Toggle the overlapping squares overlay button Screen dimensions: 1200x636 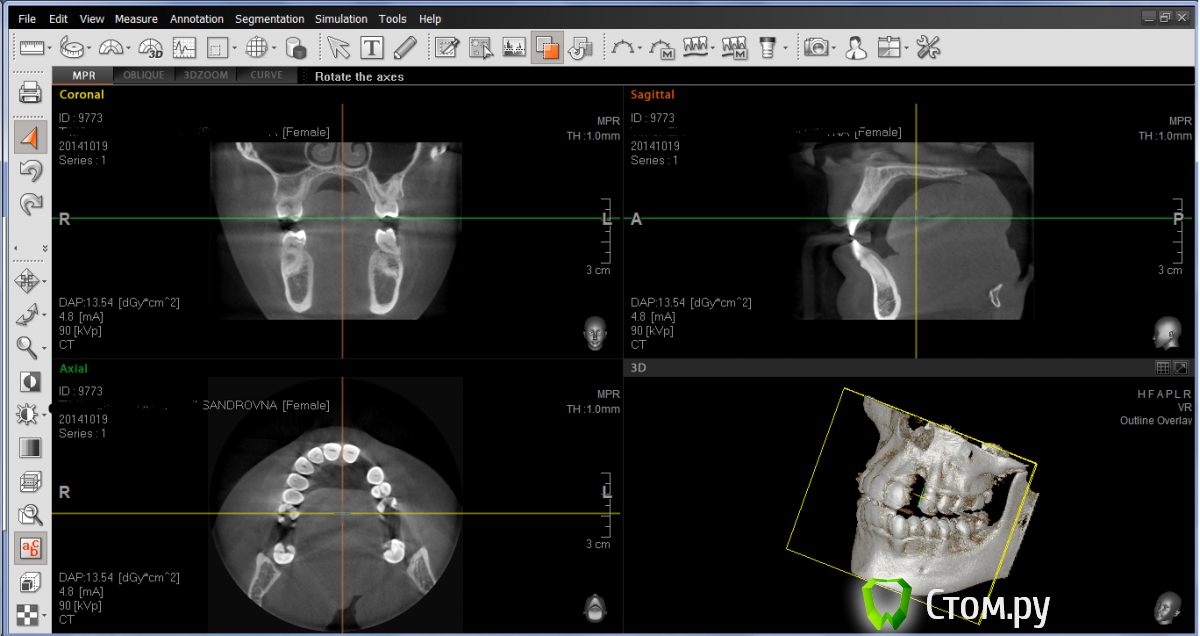click(547, 47)
